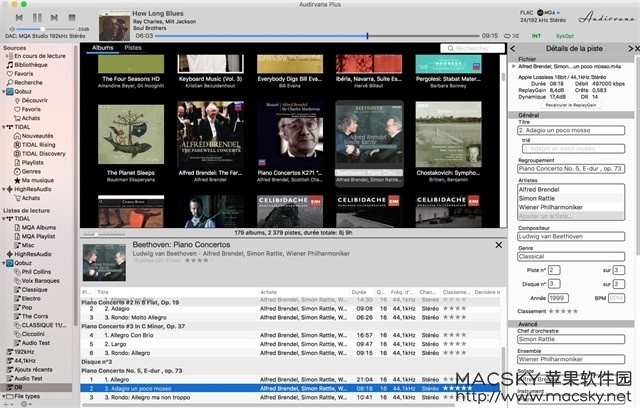
Task: Rate the Beethoven Piano Concertos album stars
Action: pos(196,260)
